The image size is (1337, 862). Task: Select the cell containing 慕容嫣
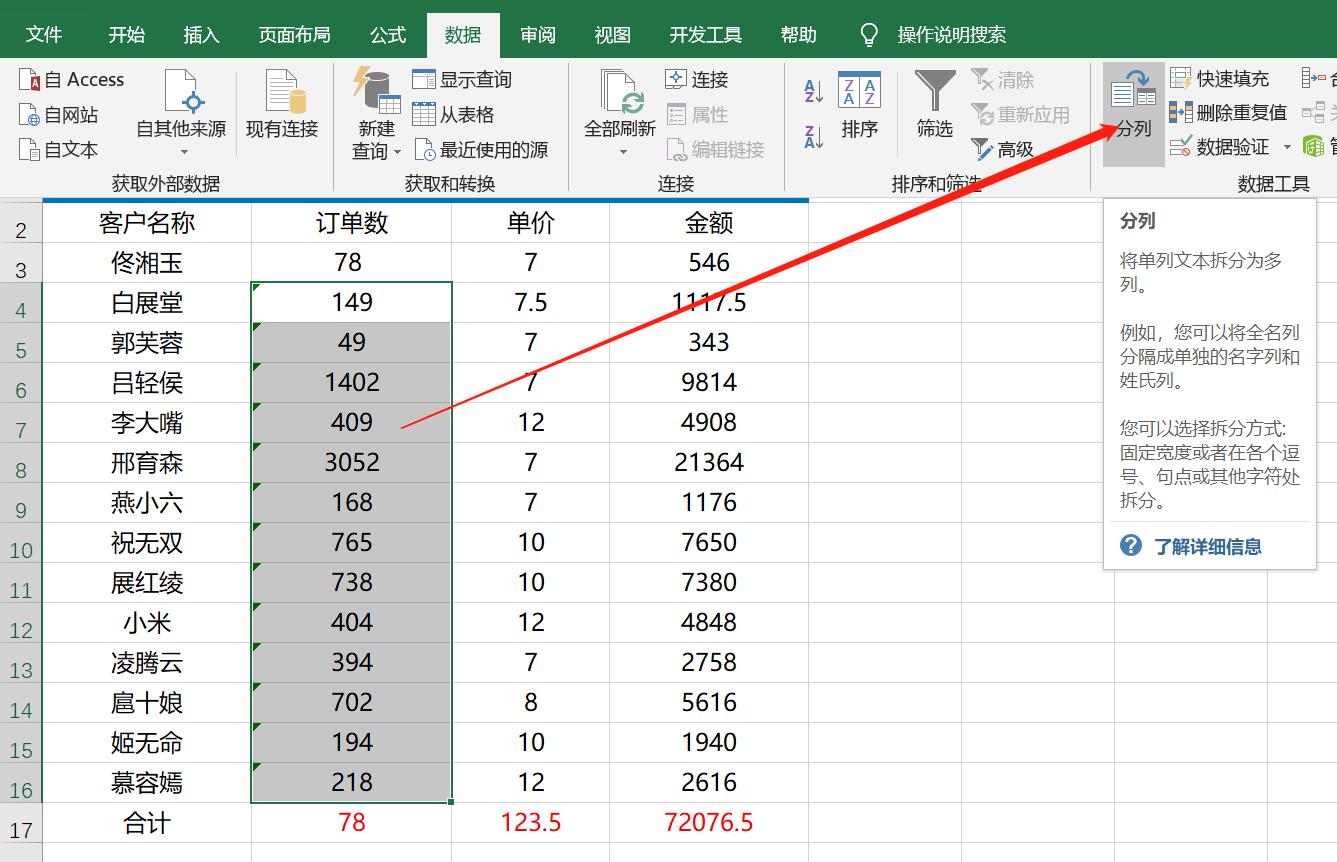(x=147, y=782)
